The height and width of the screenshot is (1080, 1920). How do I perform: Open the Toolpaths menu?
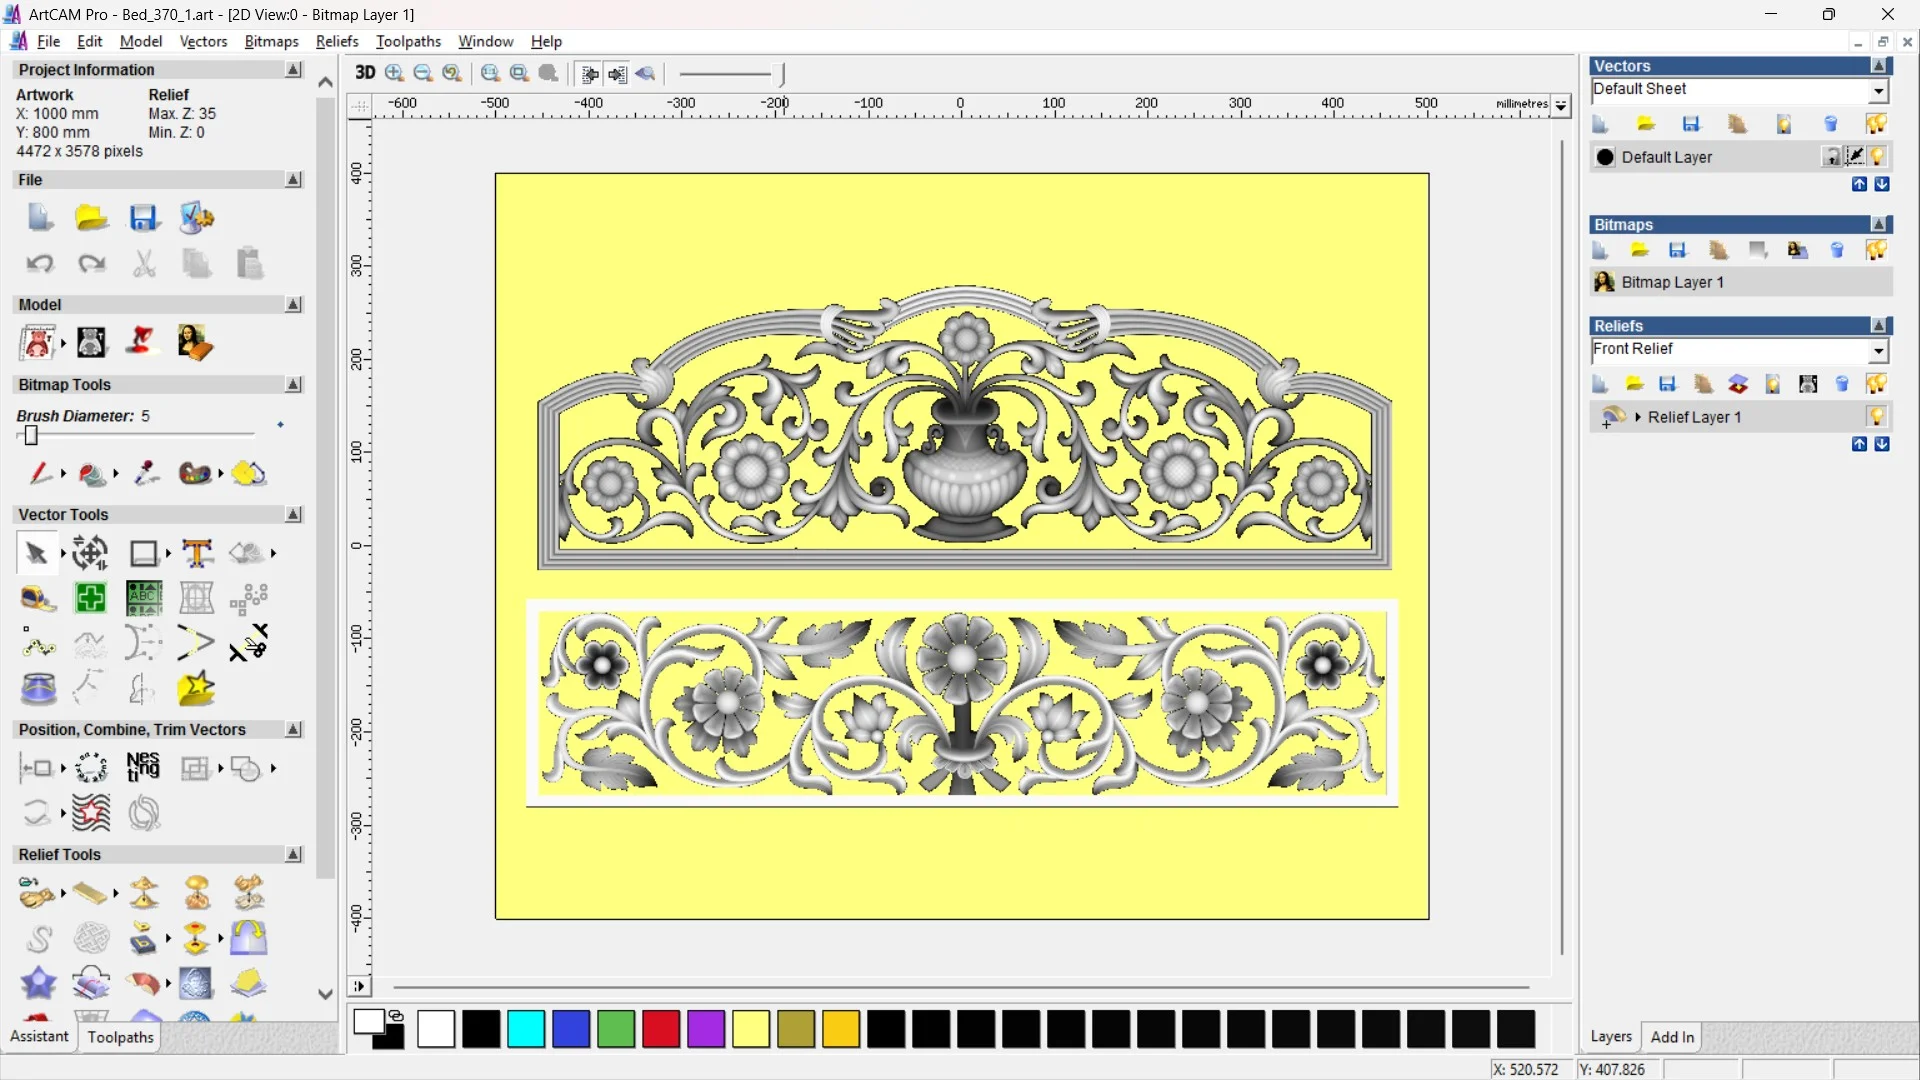click(408, 41)
